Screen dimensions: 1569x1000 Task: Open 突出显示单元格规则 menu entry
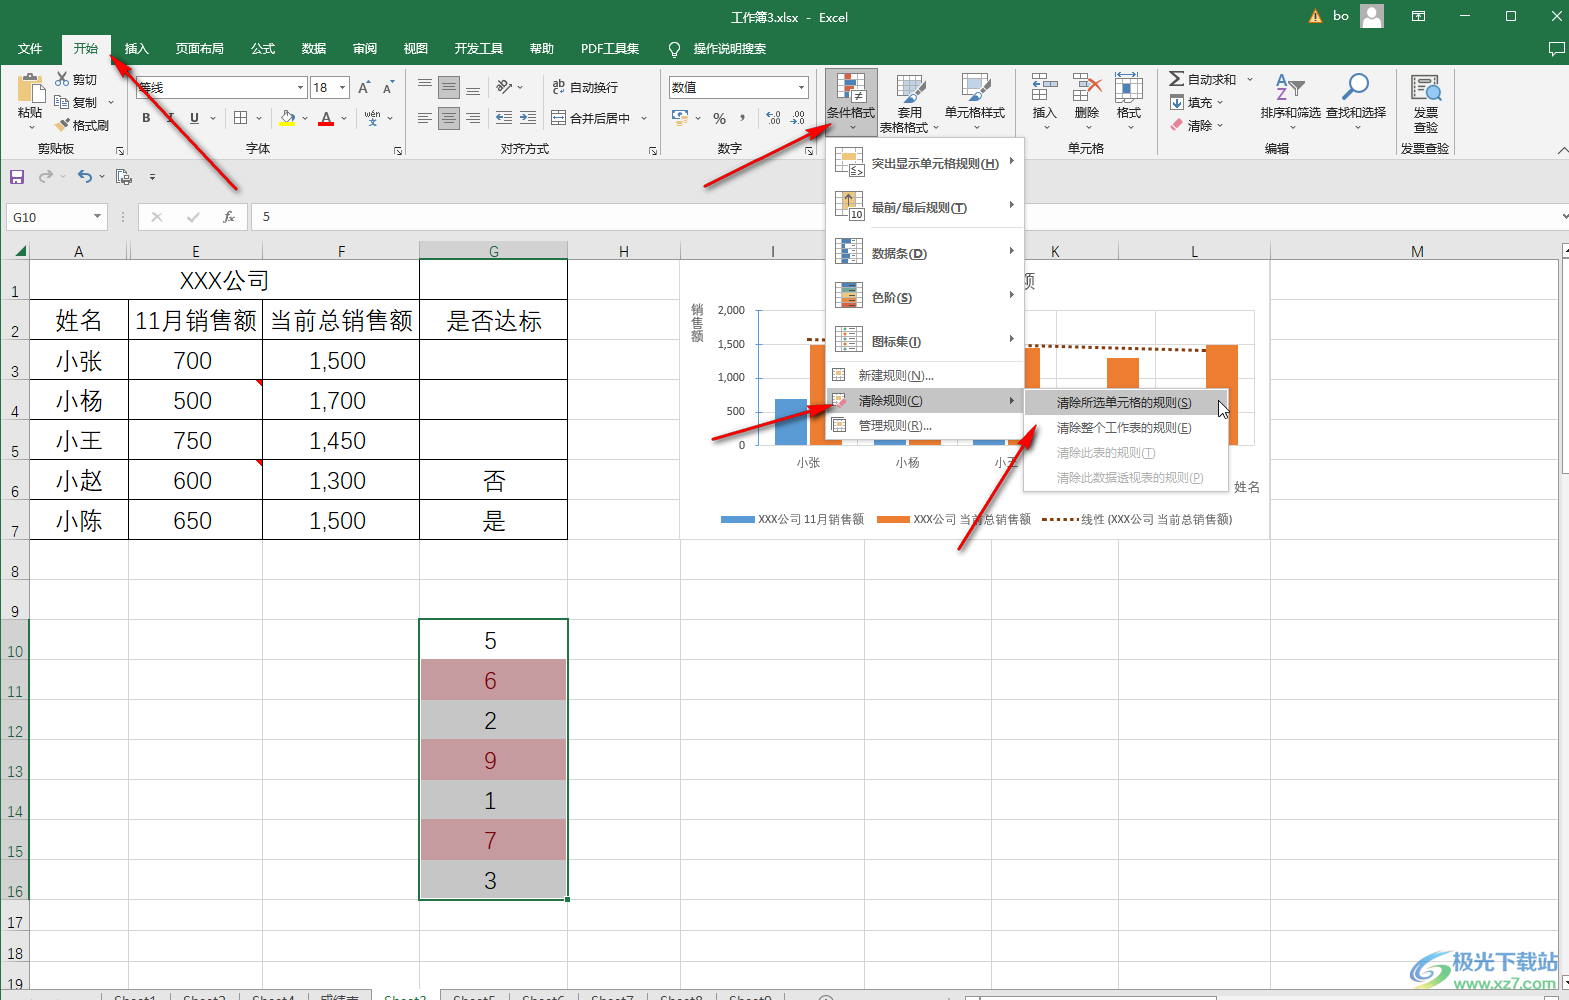tap(925, 163)
